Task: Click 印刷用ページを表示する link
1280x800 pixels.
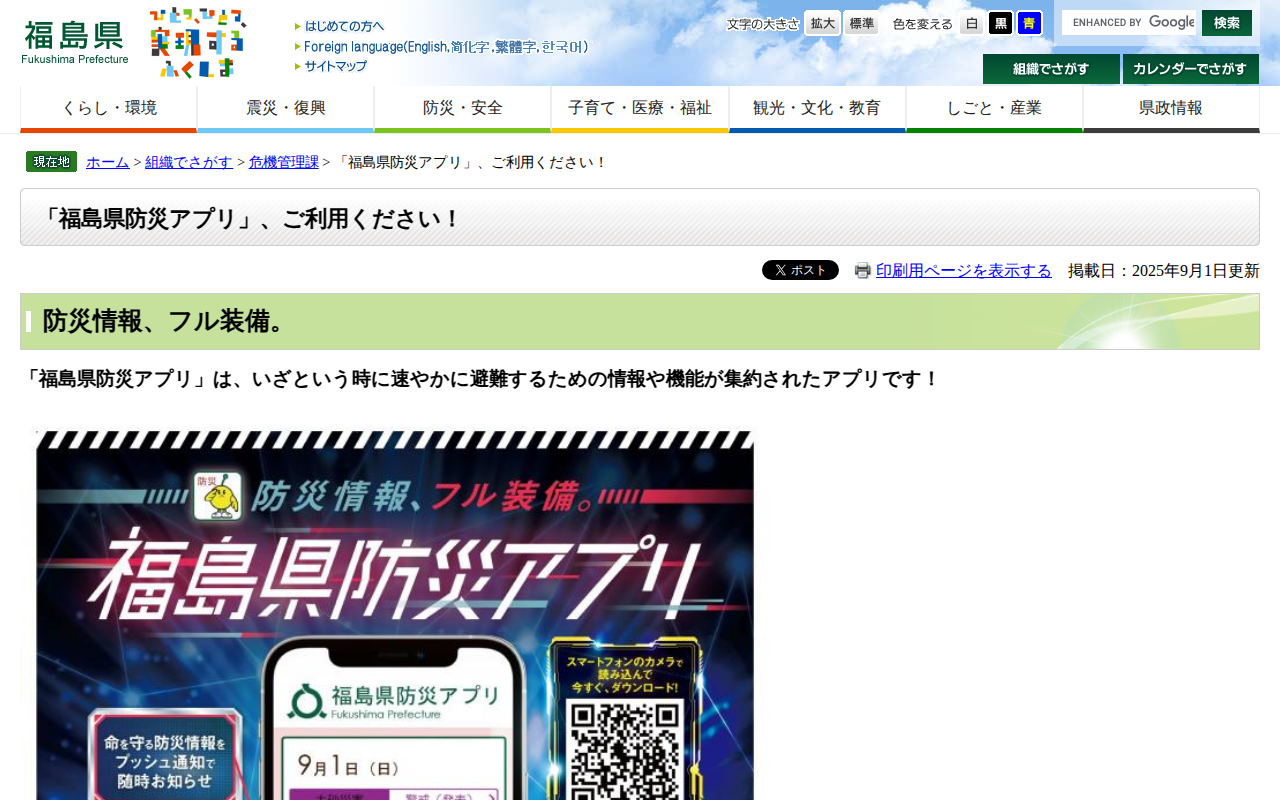Action: point(964,271)
